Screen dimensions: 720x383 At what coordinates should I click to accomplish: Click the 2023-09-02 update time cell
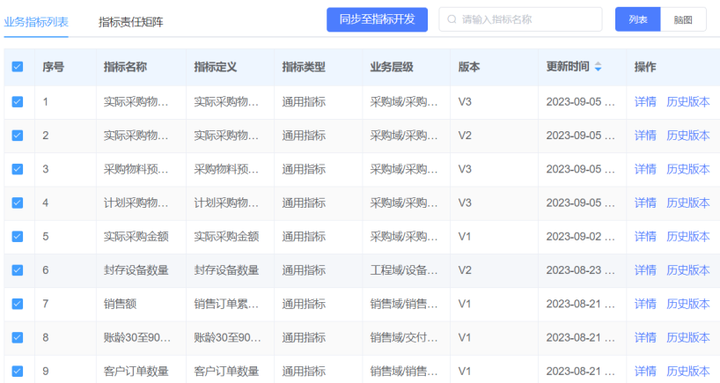[x=580, y=237]
